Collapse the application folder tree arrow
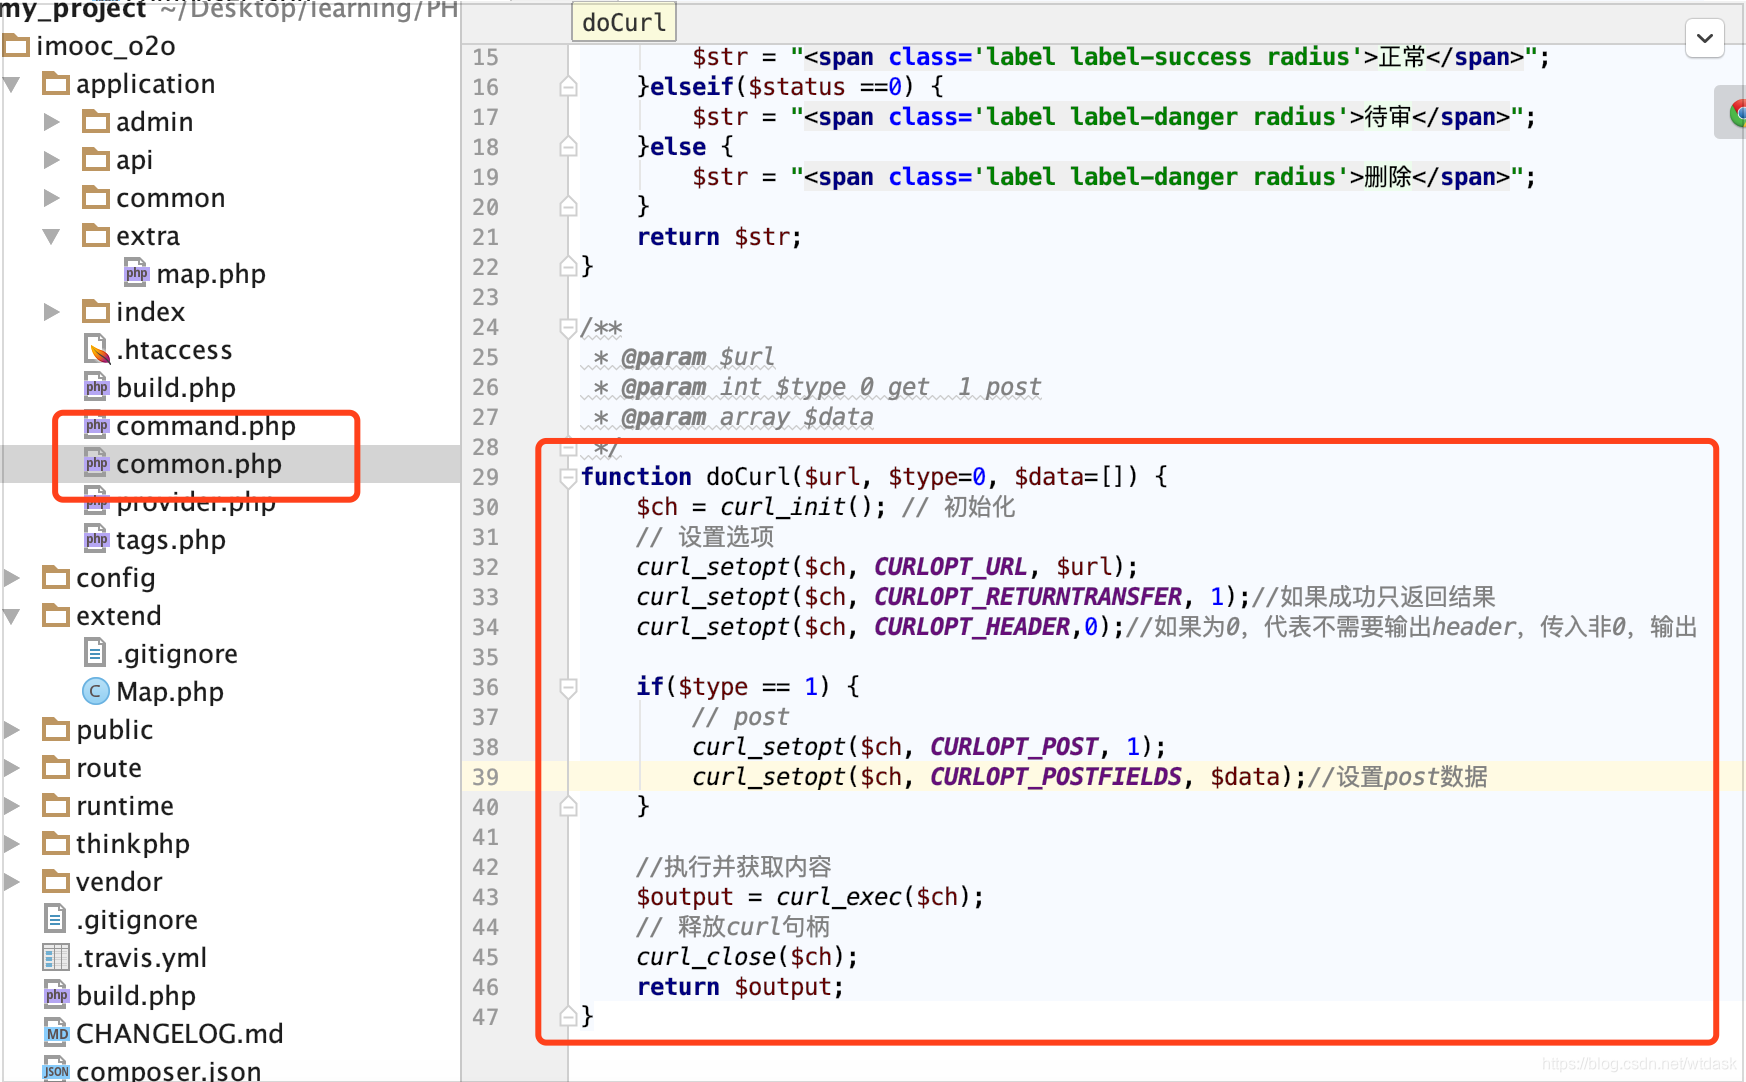1746x1082 pixels. [x=12, y=85]
